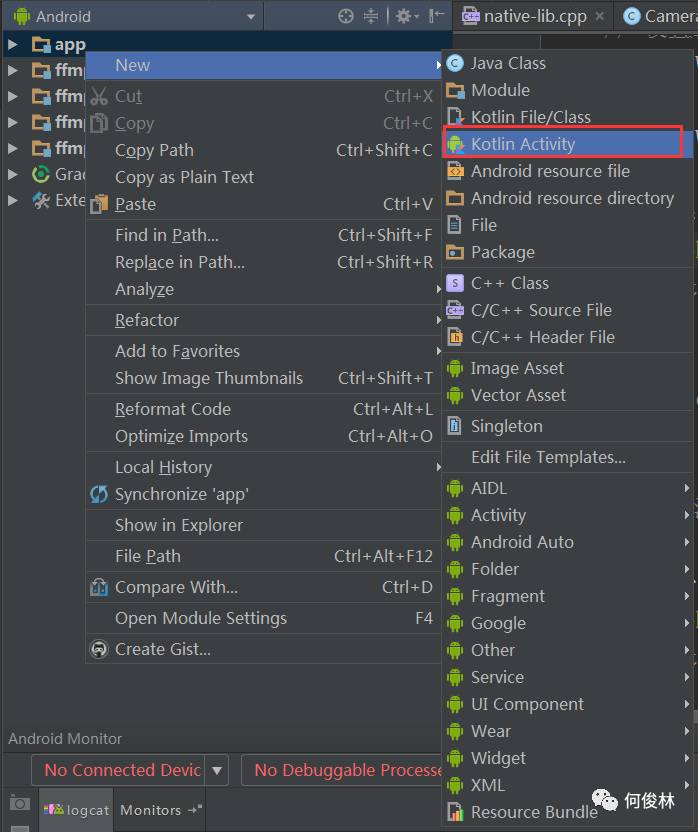Viewport: 698px width, 832px height.
Task: Create a new Singleton
Action: coord(567,426)
